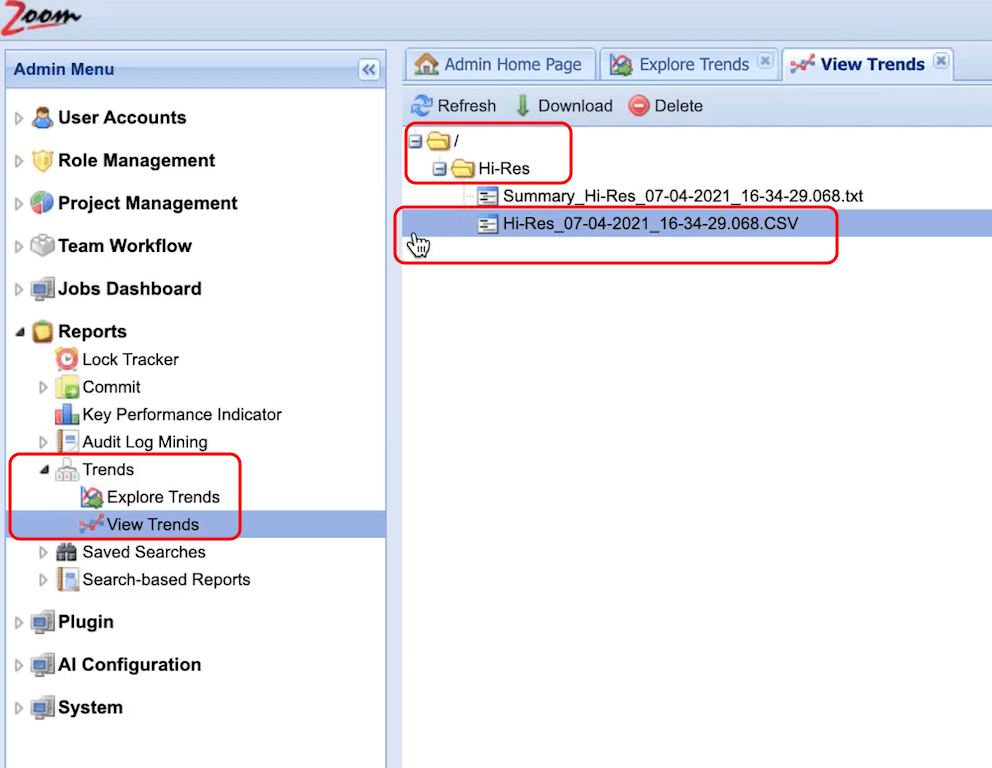
Task: Click the System monitor icon
Action: coord(42,707)
